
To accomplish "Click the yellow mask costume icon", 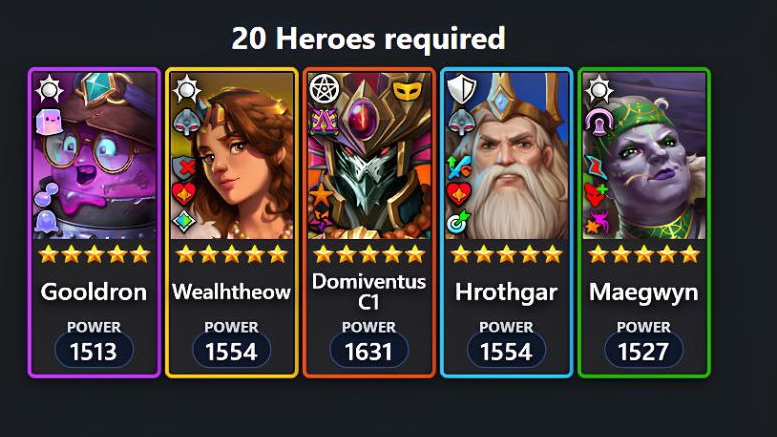I will [x=407, y=91].
